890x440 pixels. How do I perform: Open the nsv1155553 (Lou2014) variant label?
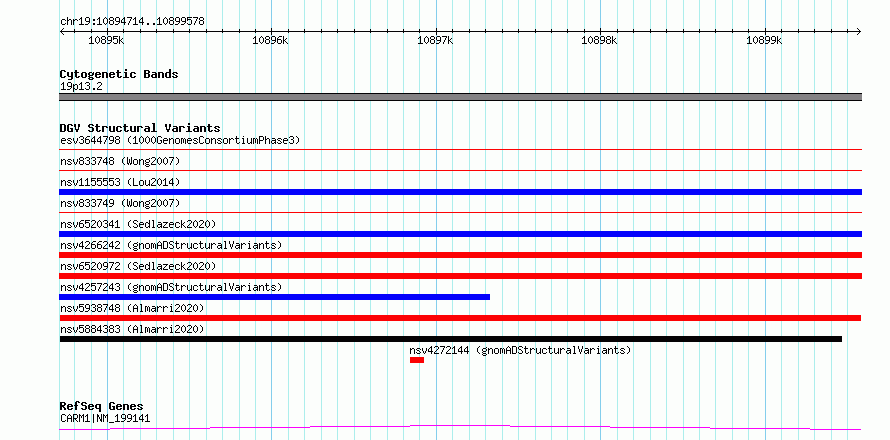click(120, 182)
